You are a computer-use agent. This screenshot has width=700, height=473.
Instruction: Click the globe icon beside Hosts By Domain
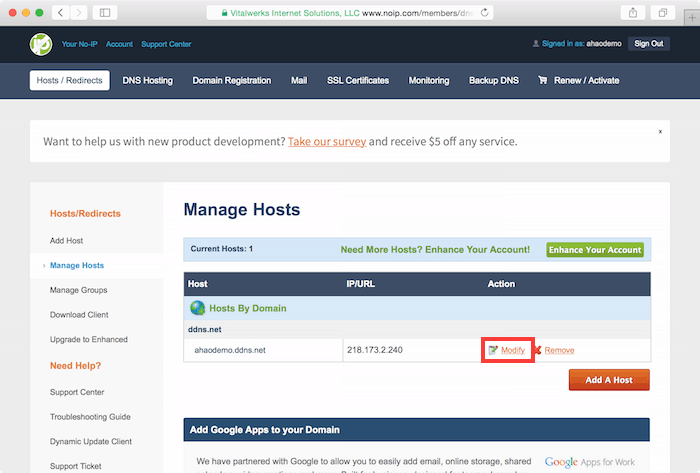click(197, 308)
